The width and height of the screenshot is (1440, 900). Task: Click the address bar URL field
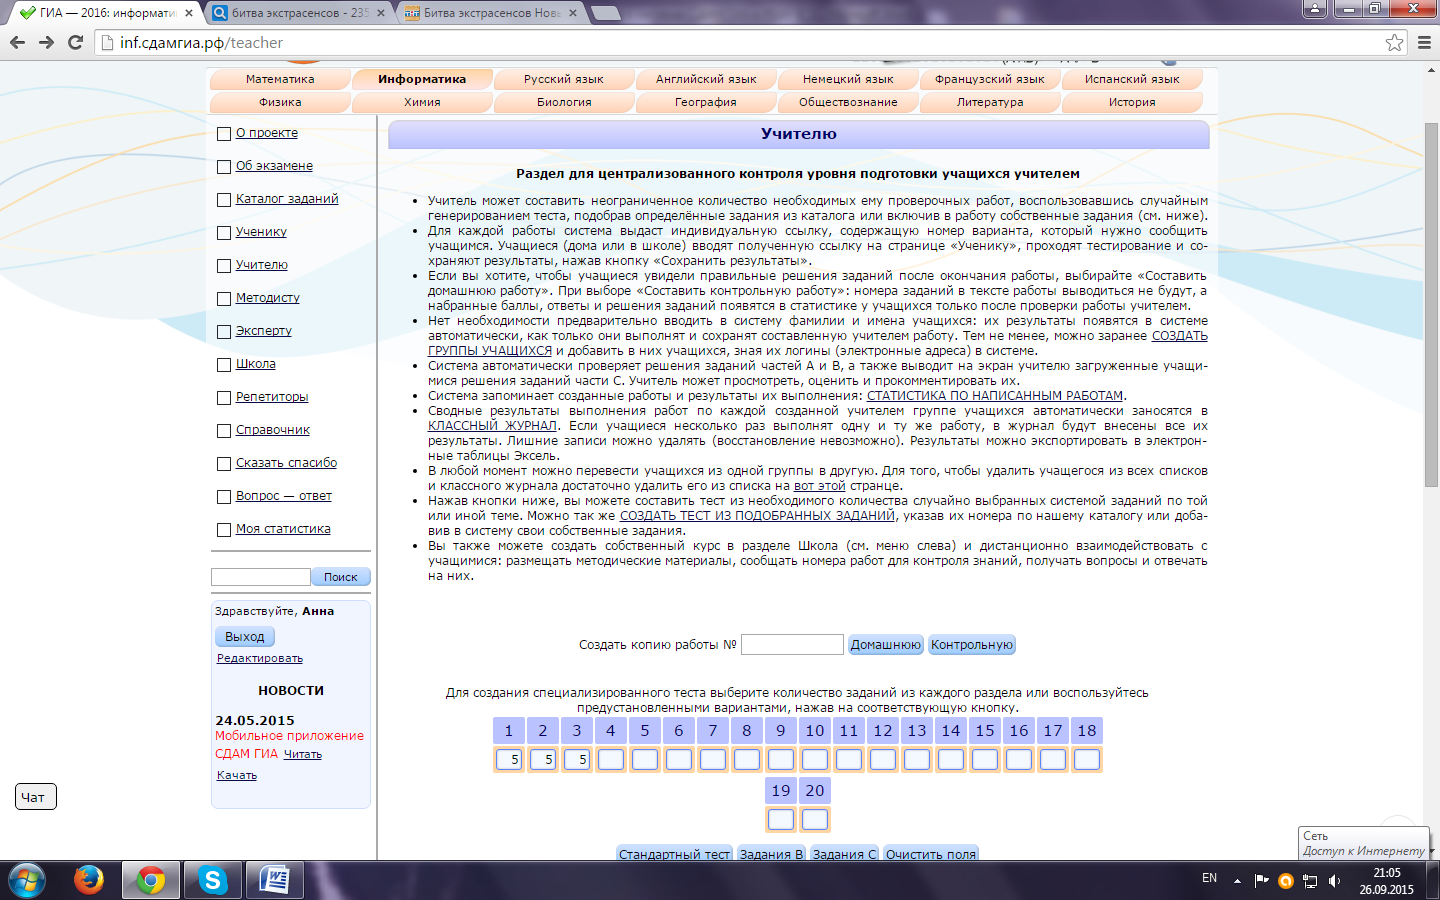click(740, 42)
